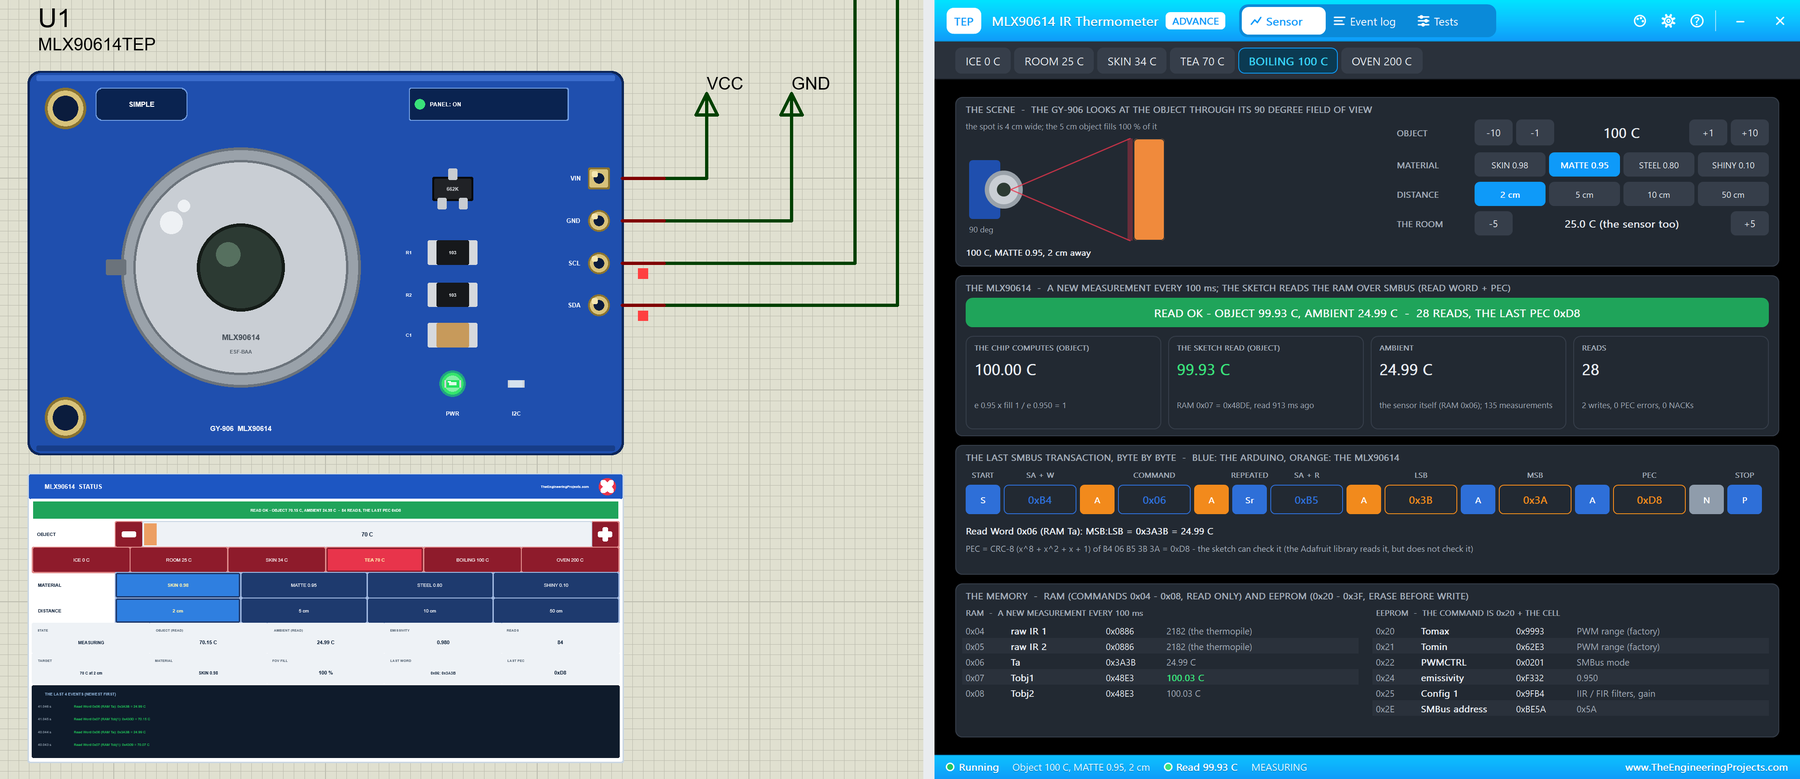Screen dimensions: 1800x779
Task: Choose OVEN 200 C preset in thermometer window
Action: click(1381, 61)
